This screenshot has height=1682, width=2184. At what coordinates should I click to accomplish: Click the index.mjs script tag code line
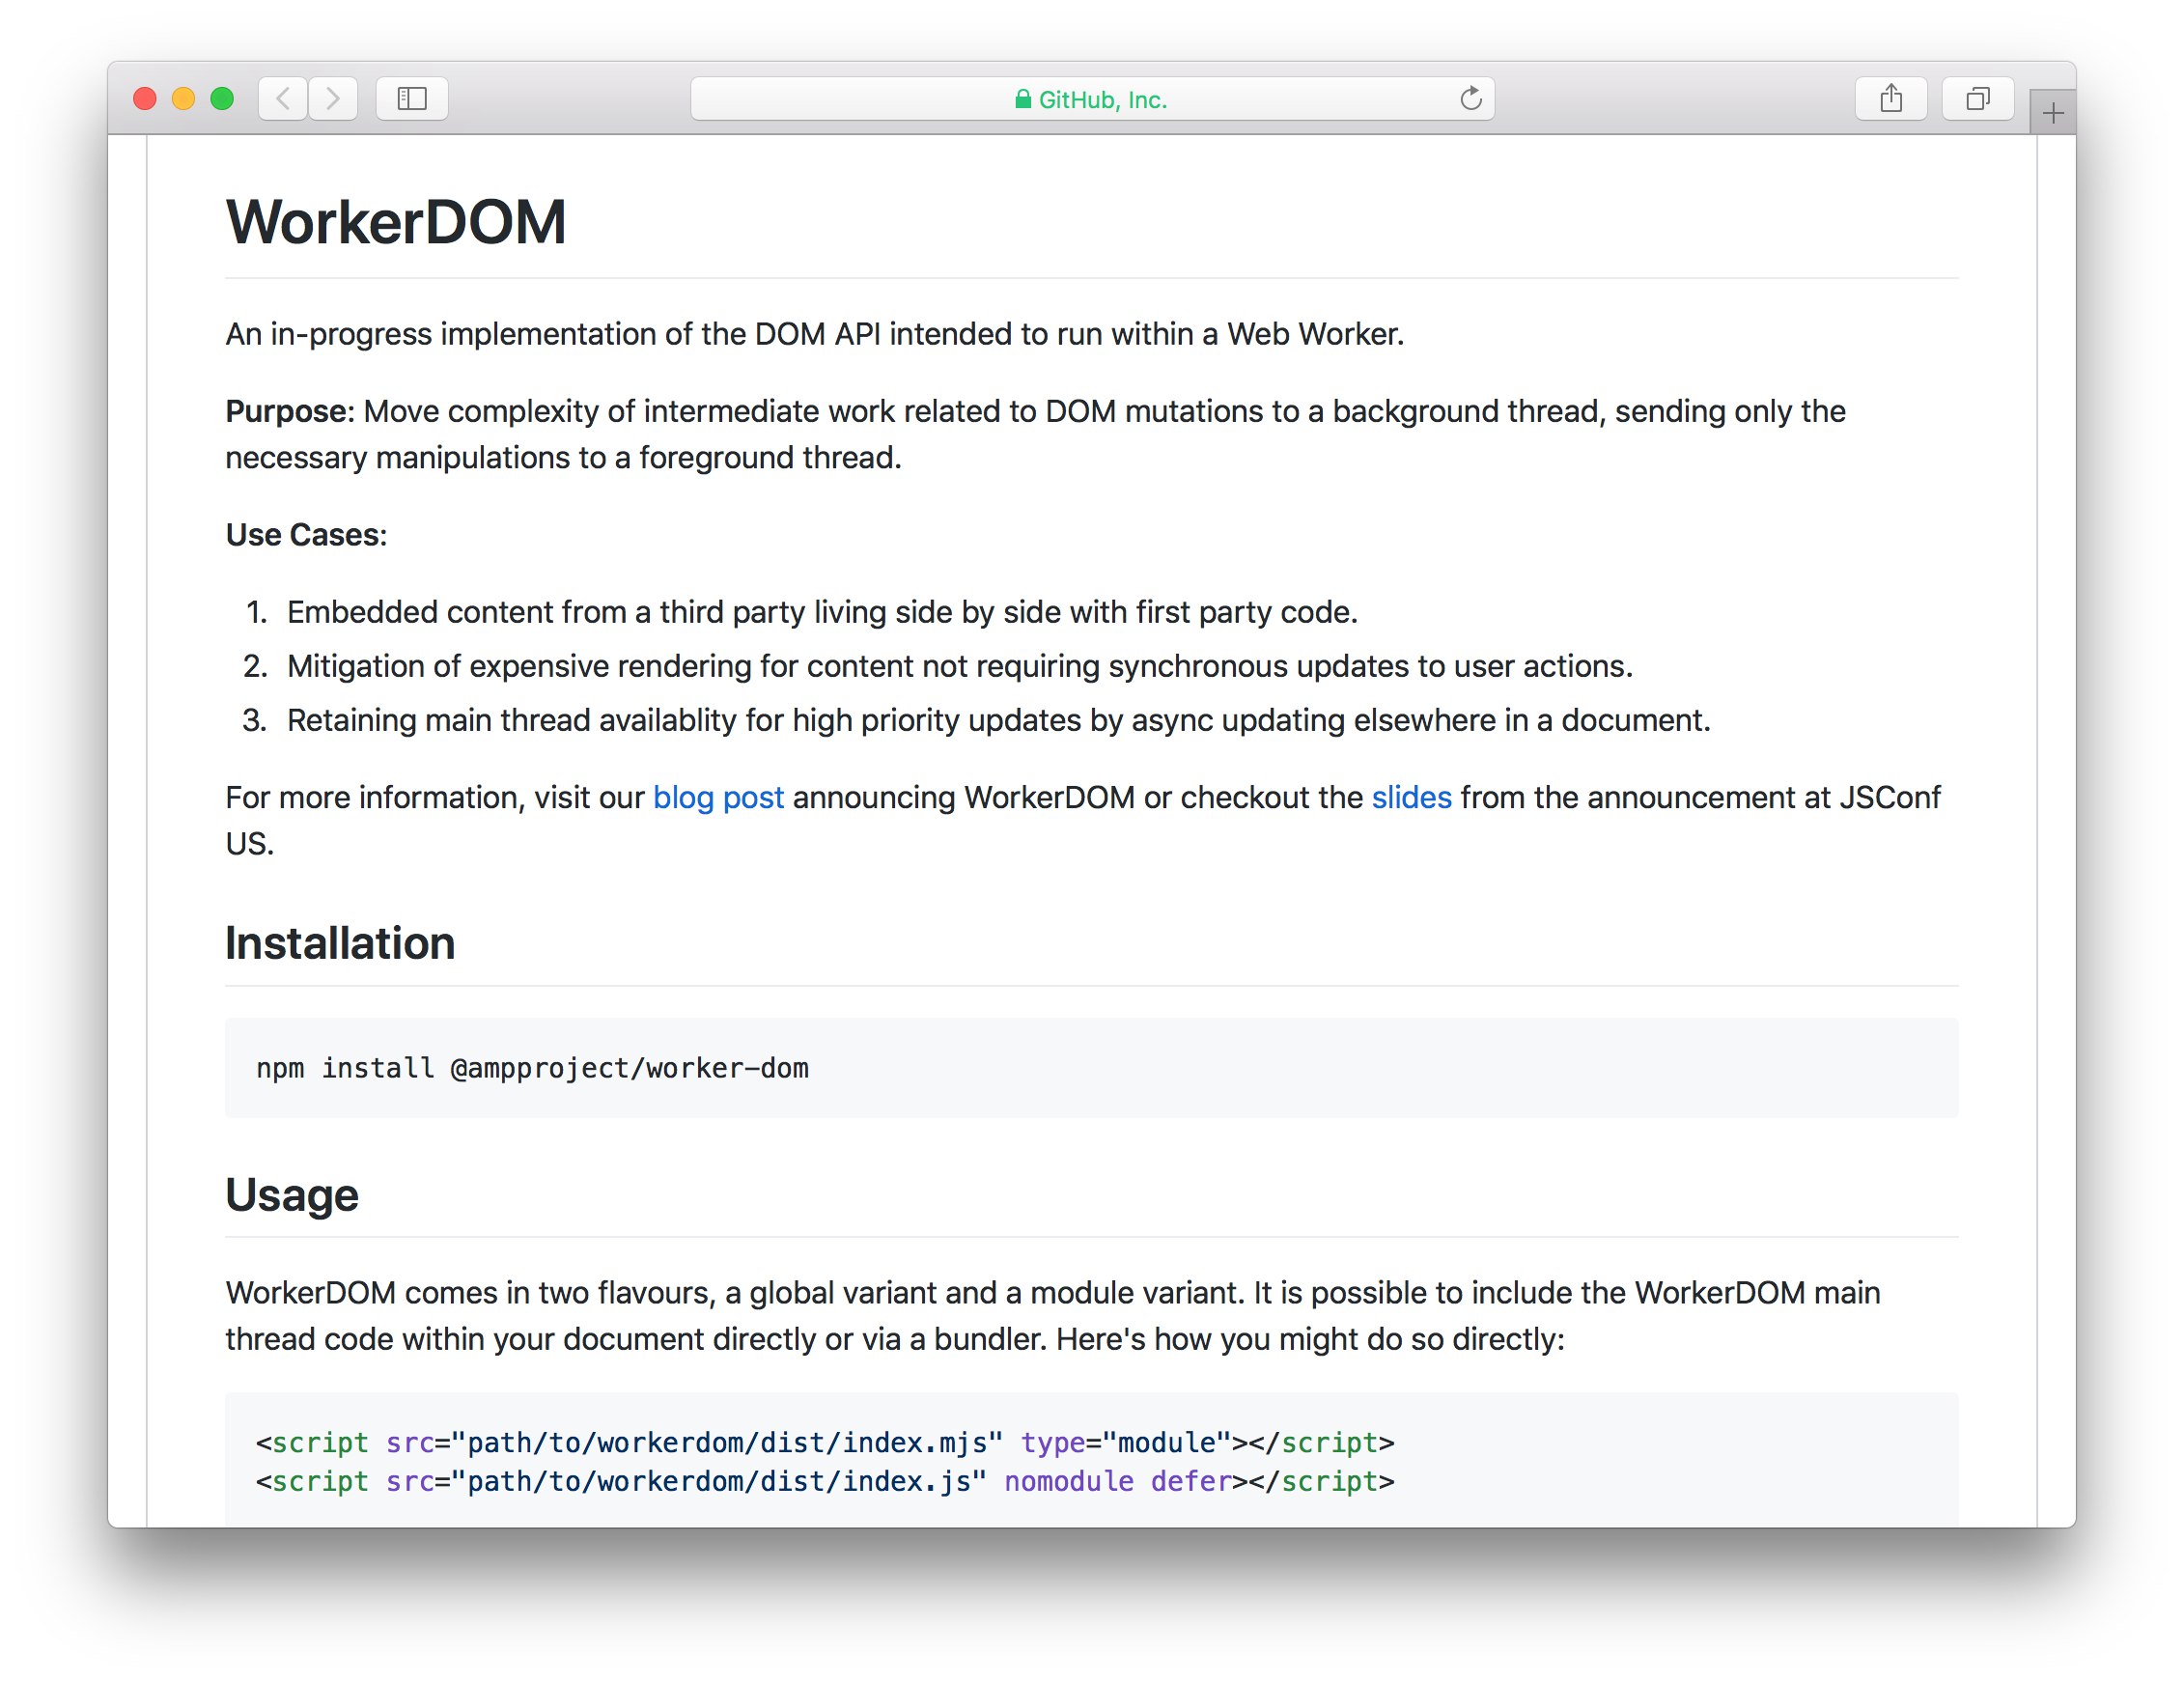pyautogui.click(x=825, y=1443)
